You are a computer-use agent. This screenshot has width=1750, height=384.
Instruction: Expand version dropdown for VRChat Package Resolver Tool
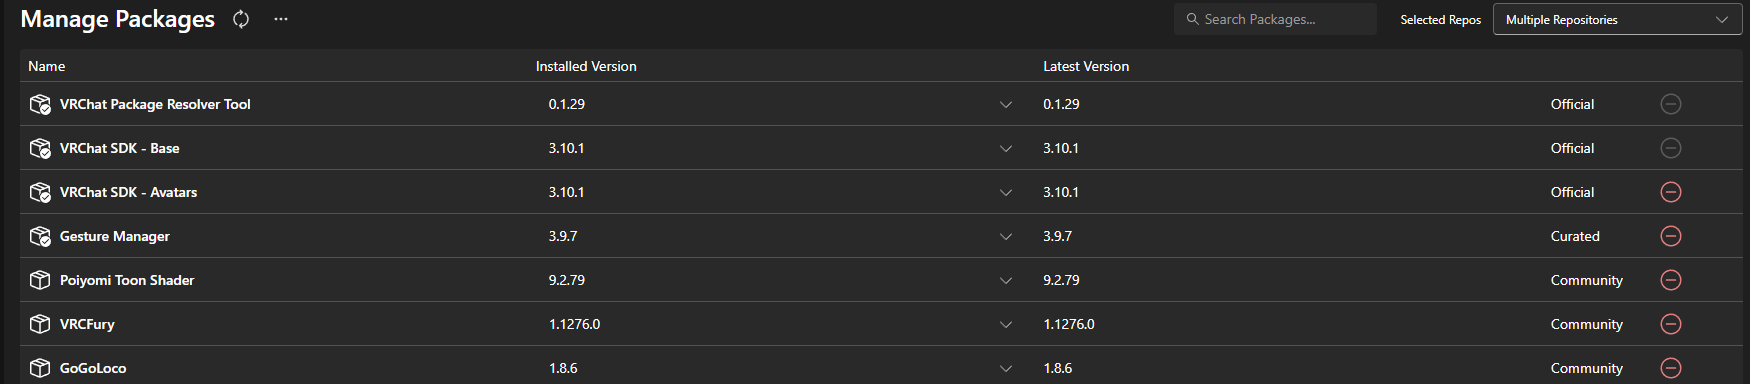1006,104
